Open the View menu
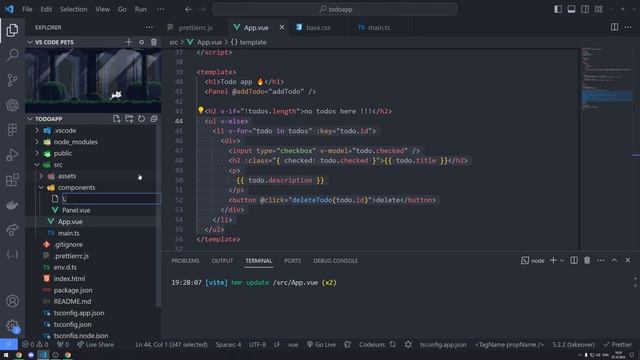 coord(102,9)
